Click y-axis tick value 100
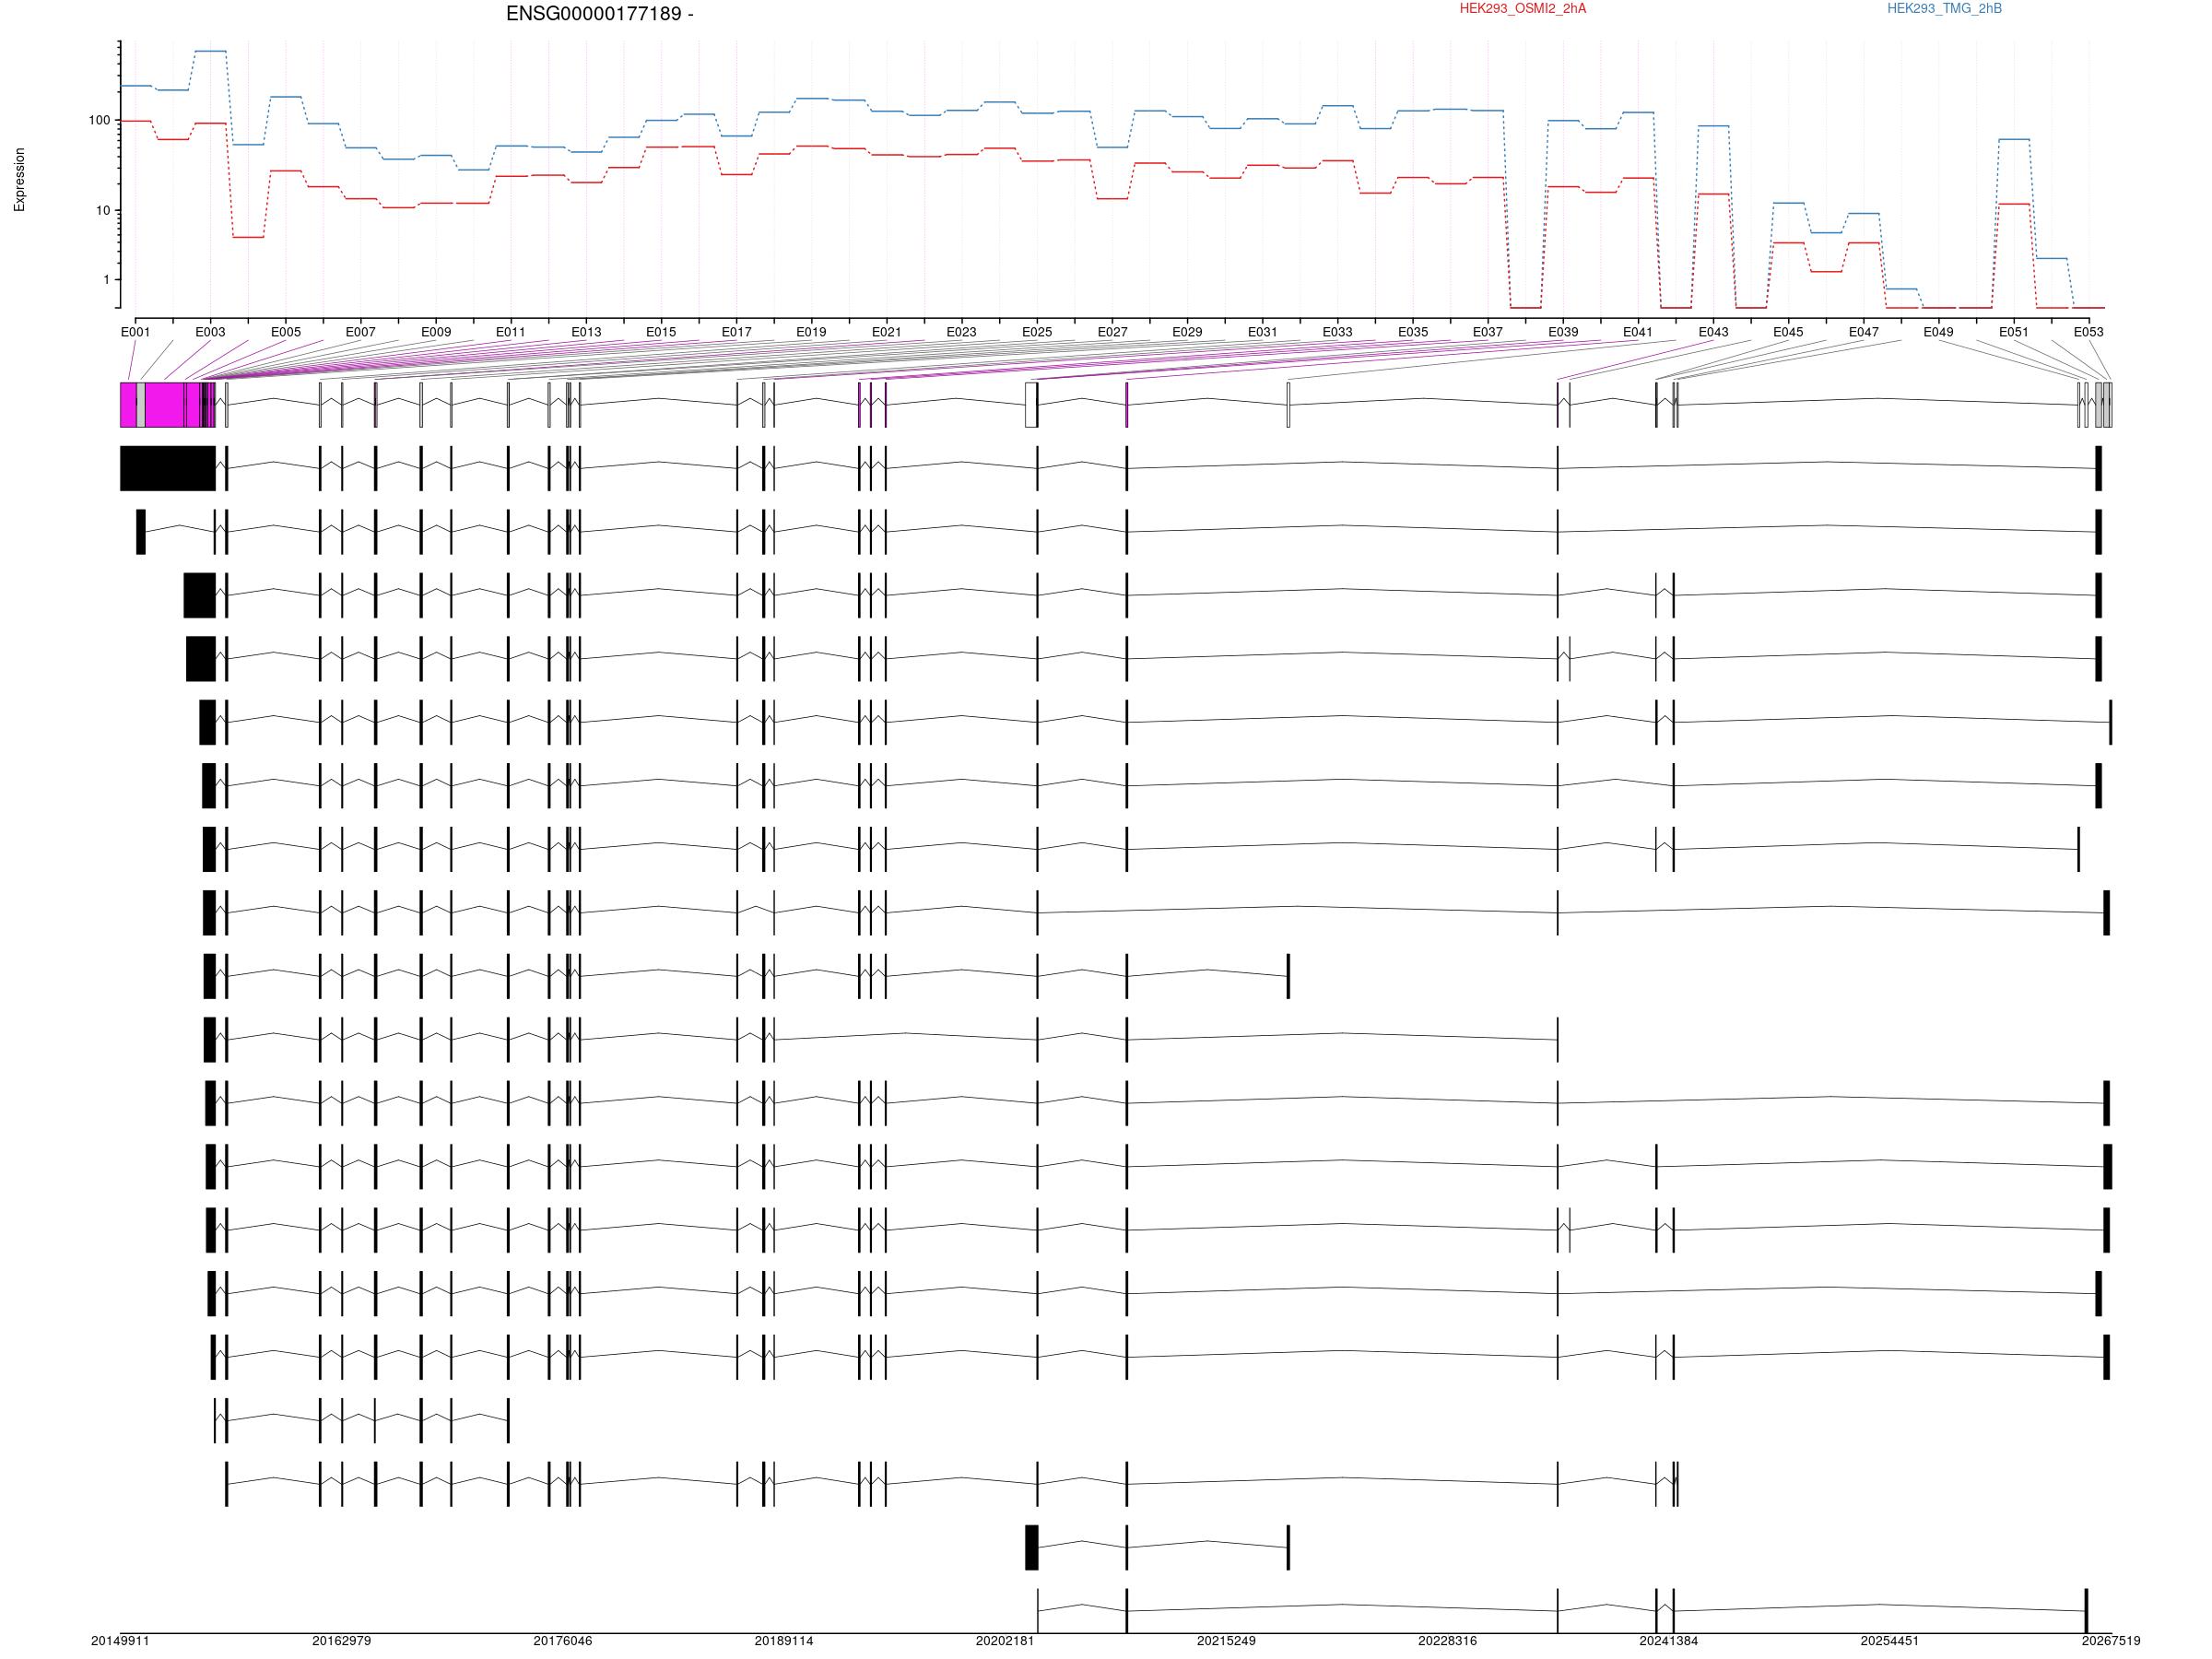Screen dimensions: 2212x1659 (x=99, y=120)
